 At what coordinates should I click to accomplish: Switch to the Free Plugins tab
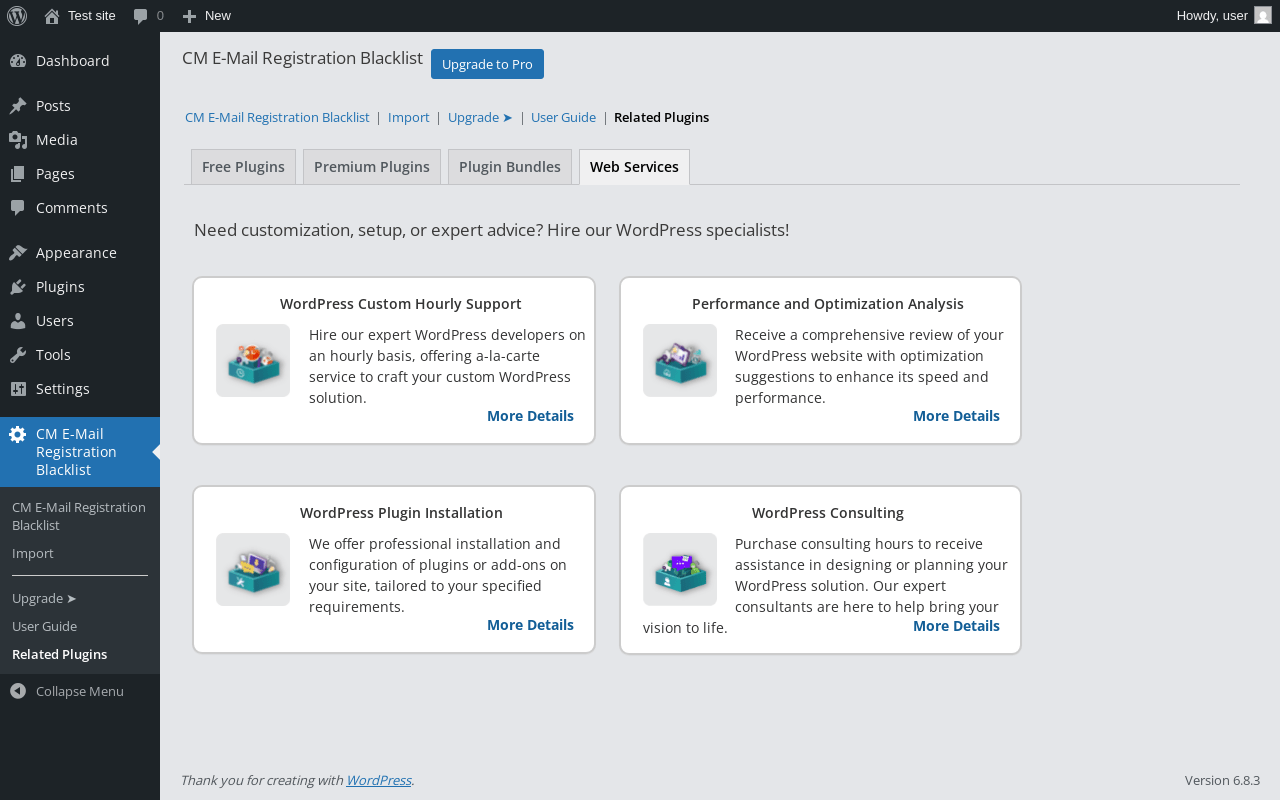click(x=243, y=167)
